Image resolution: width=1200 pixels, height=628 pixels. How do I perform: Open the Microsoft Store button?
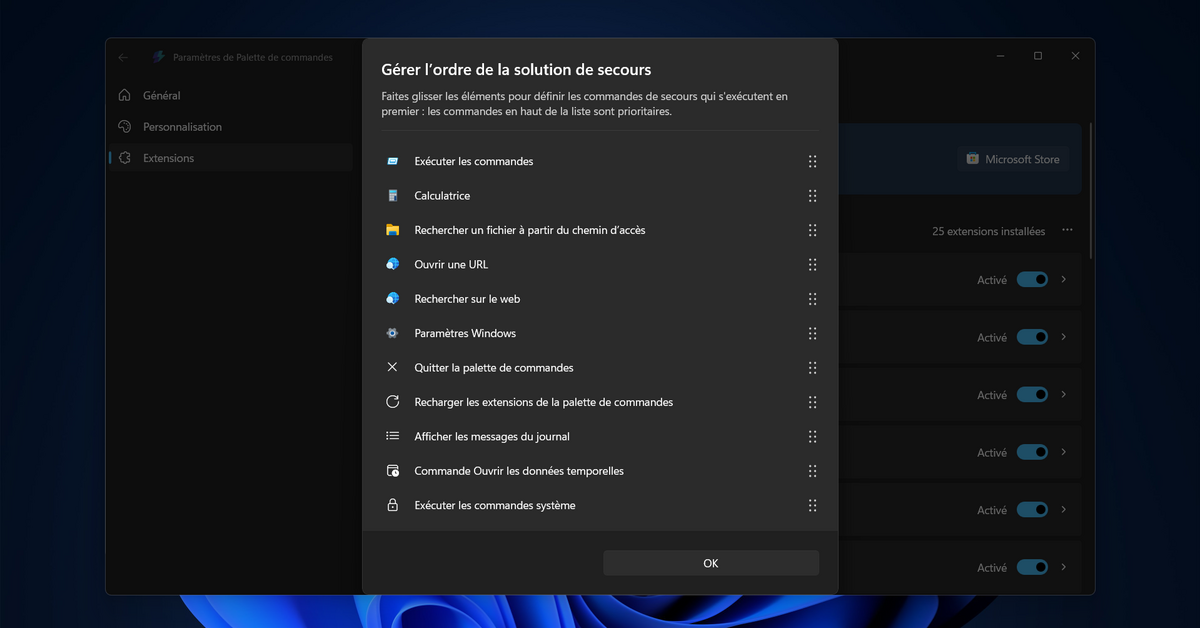(x=1013, y=159)
